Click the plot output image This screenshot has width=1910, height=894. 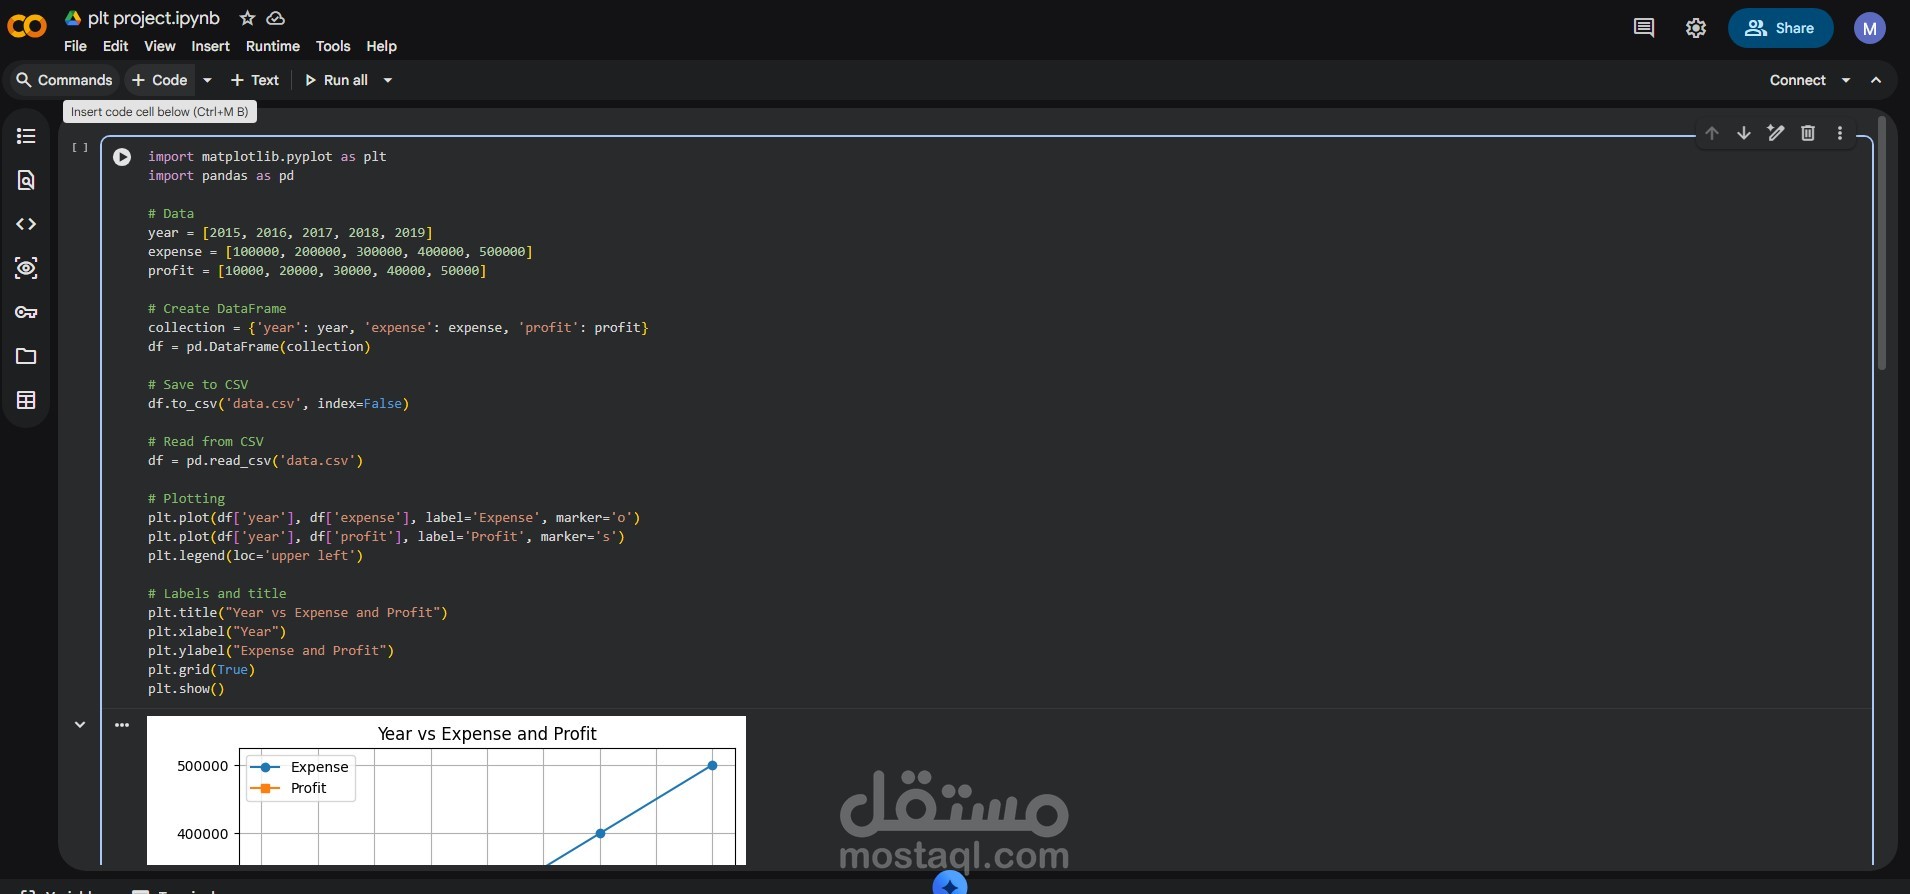pyautogui.click(x=446, y=790)
